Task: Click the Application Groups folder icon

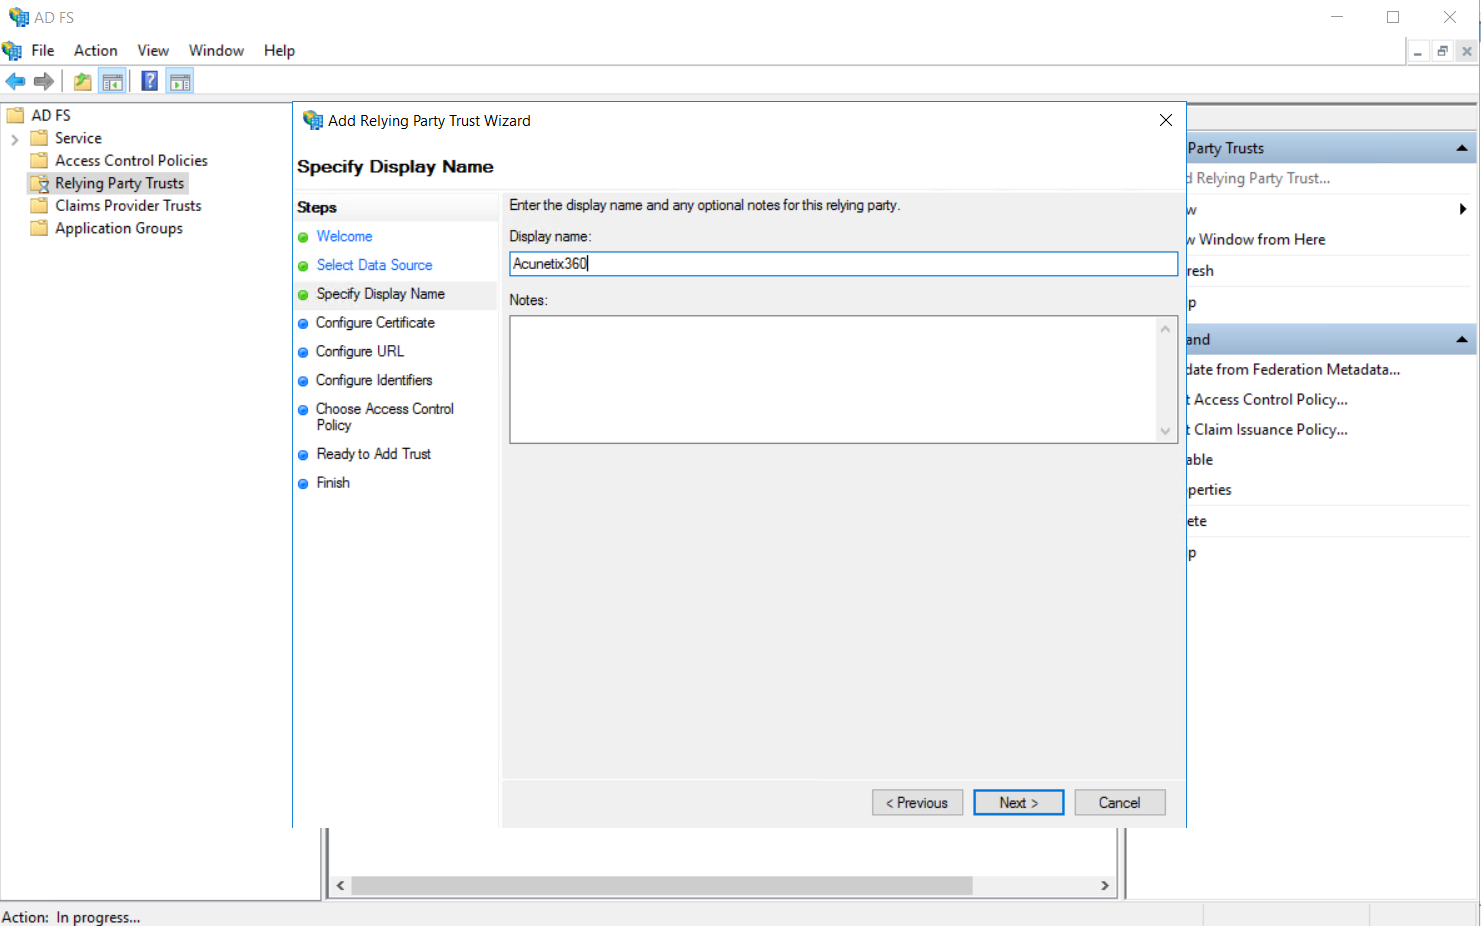Action: pos(39,228)
